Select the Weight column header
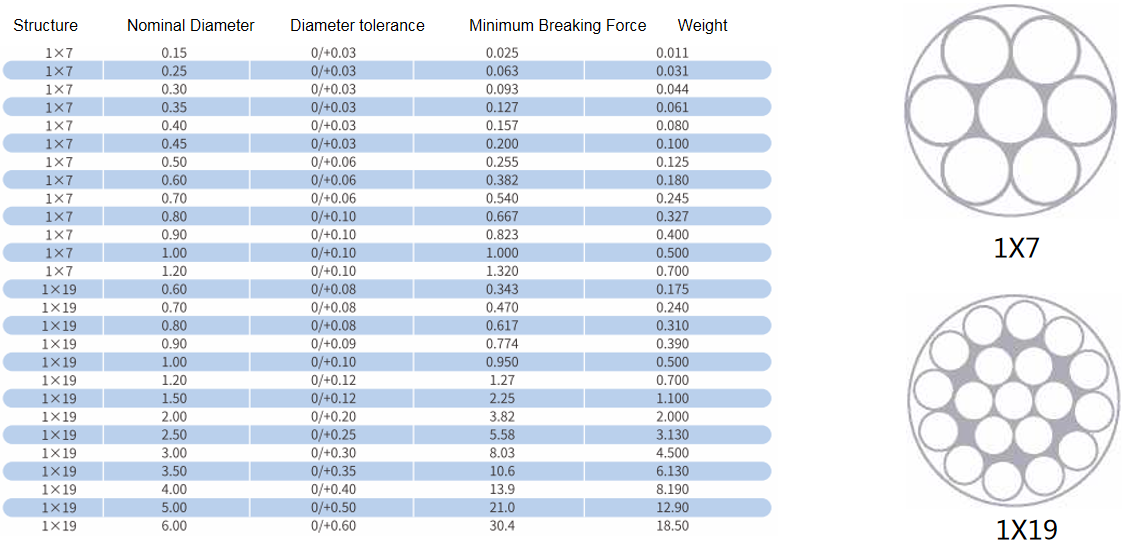The width and height of the screenshot is (1128, 551). 703,26
